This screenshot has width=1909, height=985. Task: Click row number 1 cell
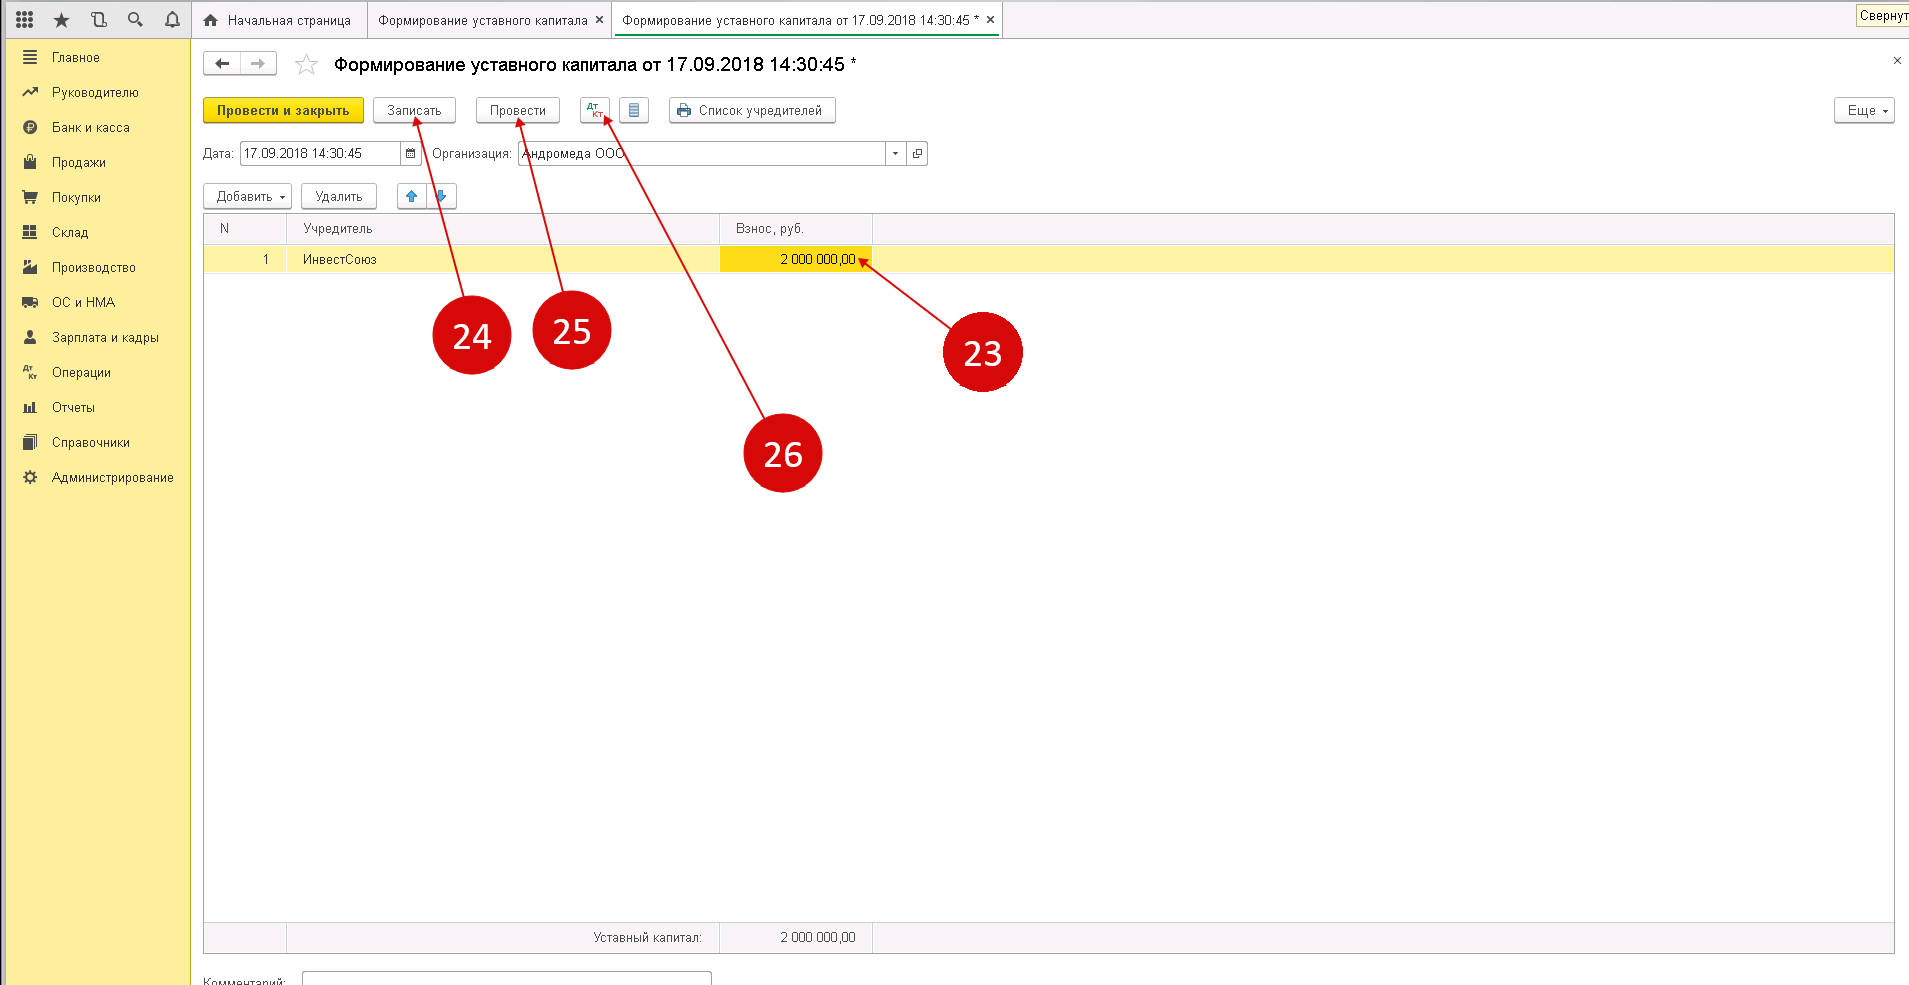245,259
